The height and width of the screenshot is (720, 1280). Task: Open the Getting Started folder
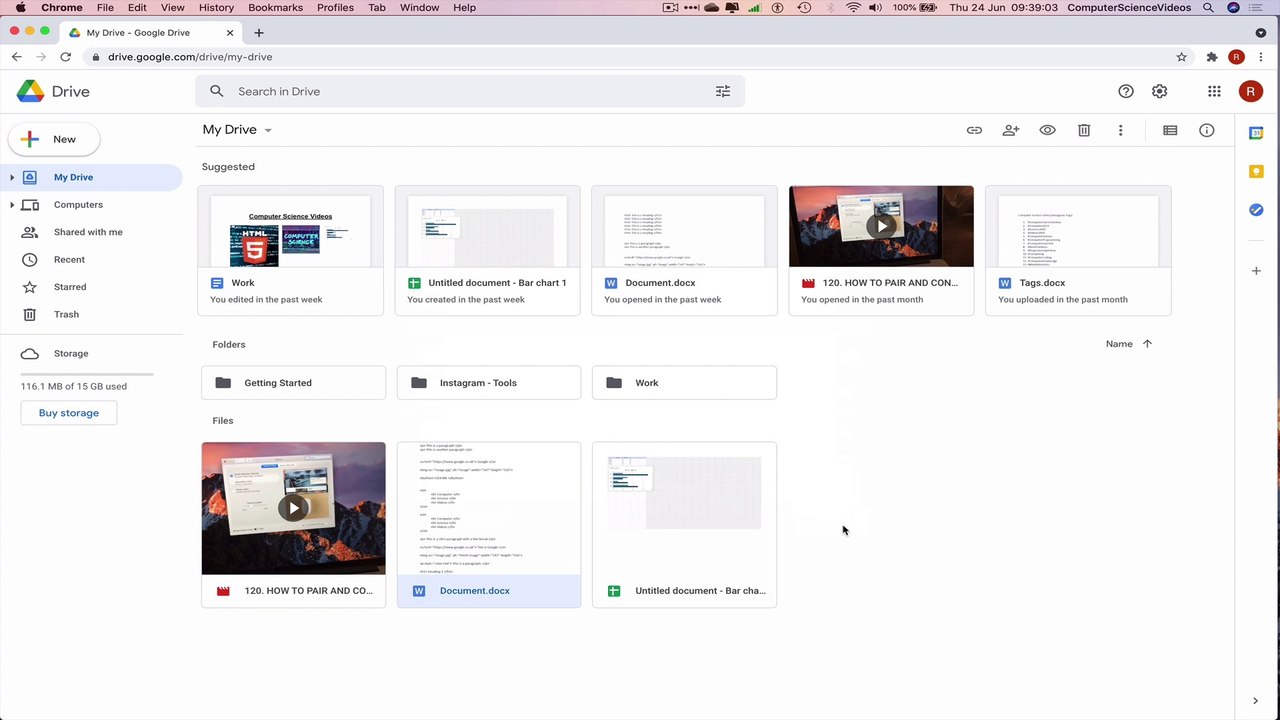(293, 383)
